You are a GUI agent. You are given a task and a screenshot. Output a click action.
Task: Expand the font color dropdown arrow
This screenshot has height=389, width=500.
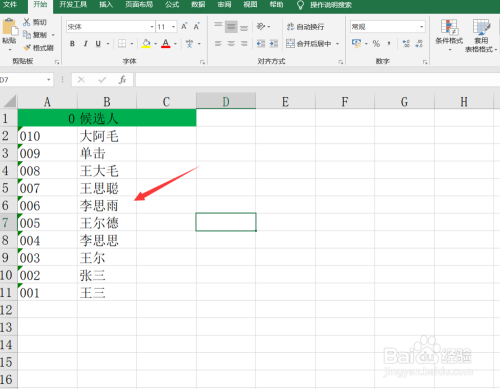pyautogui.click(x=175, y=44)
